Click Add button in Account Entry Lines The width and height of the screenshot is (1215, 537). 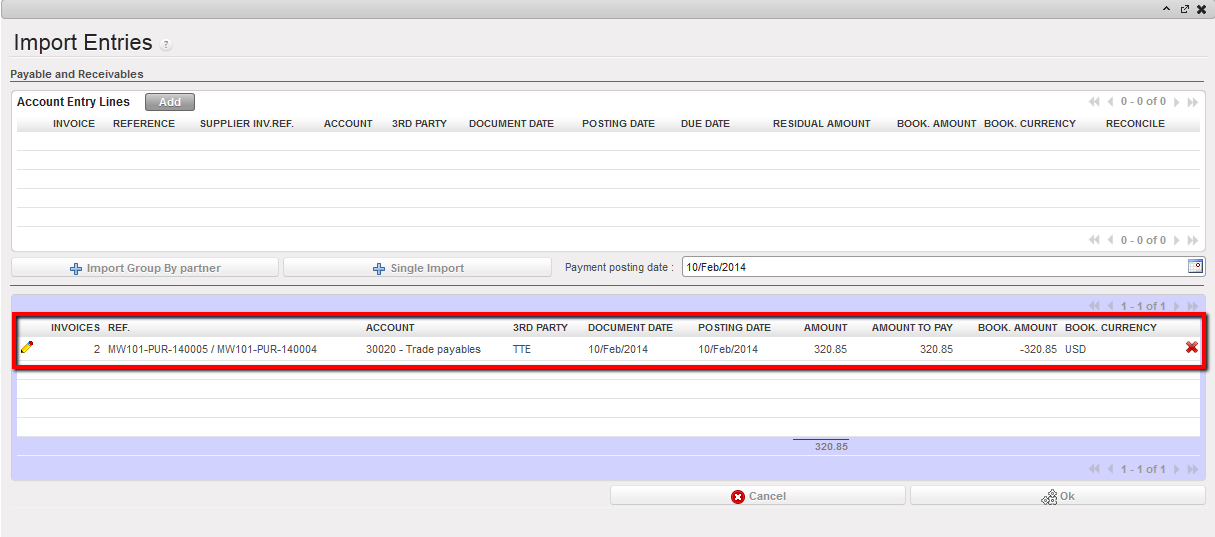point(170,102)
